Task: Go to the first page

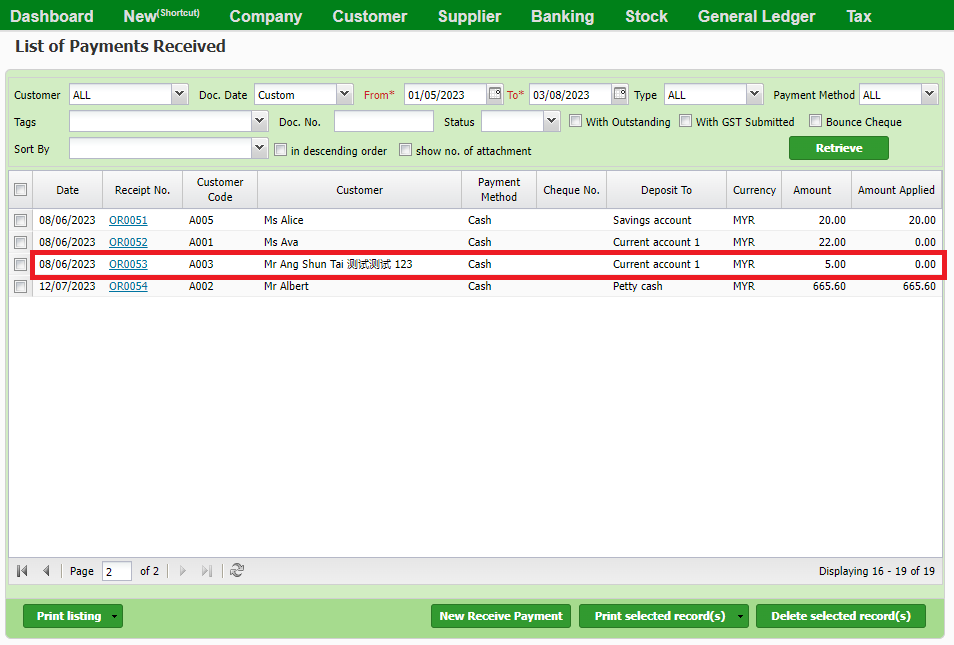Action: coord(21,570)
